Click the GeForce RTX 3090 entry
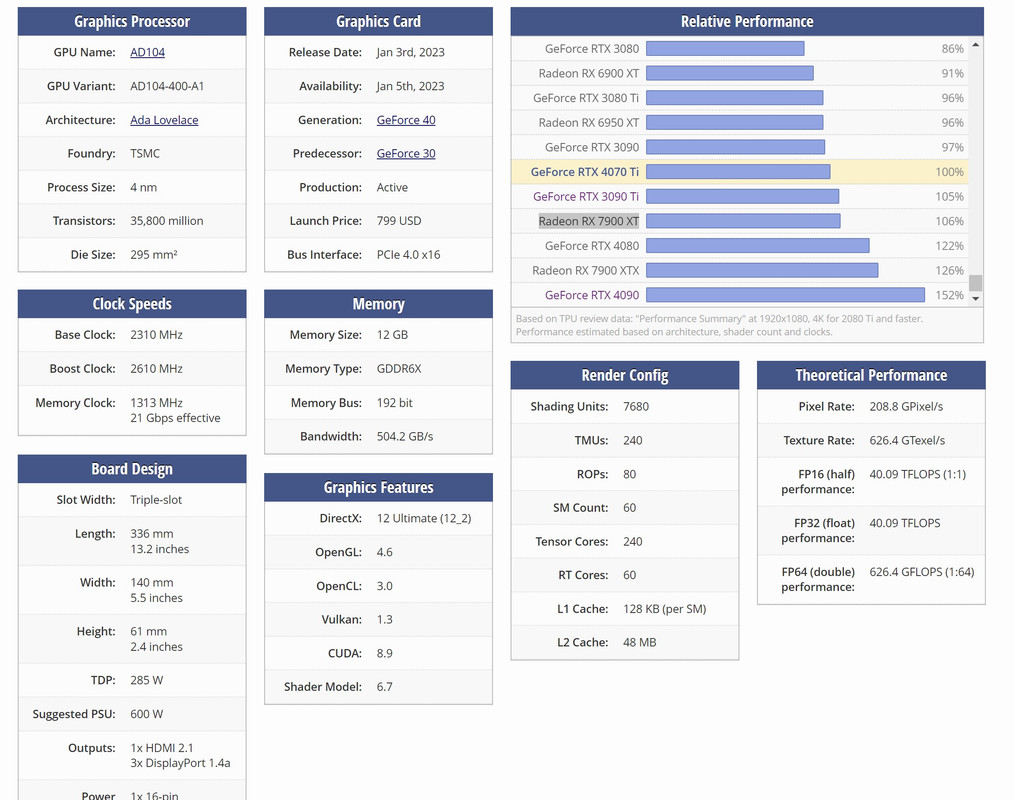The height and width of the screenshot is (800, 1015). 592,147
